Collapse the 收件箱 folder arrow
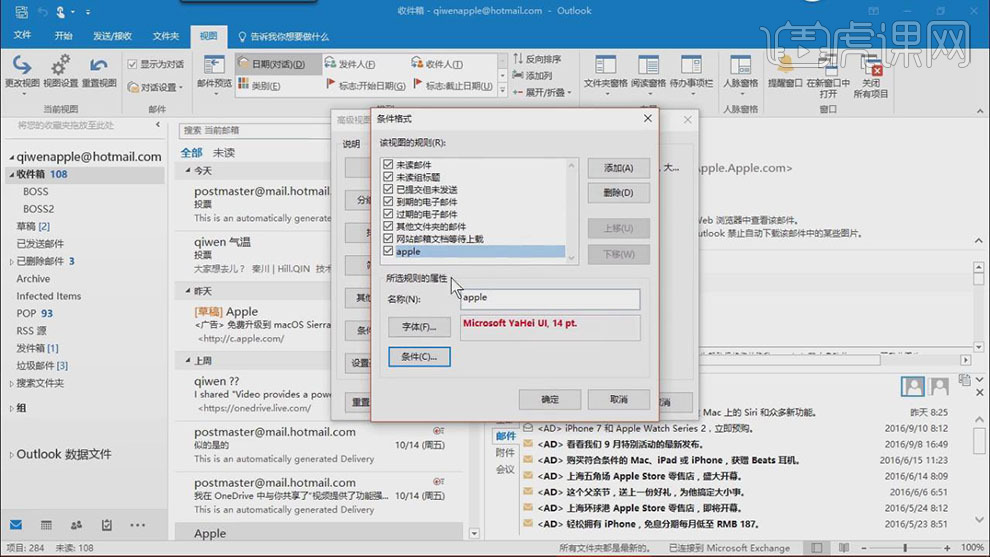This screenshot has height=557, width=990. coord(11,174)
